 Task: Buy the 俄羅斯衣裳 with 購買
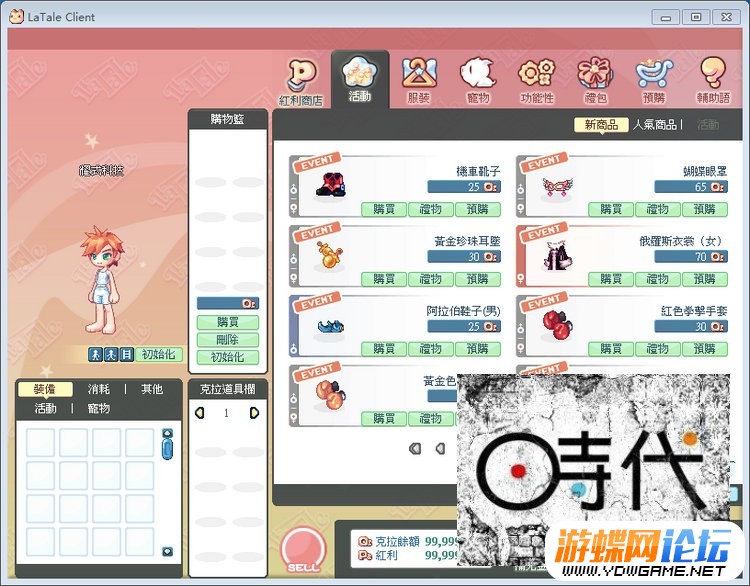[x=611, y=279]
